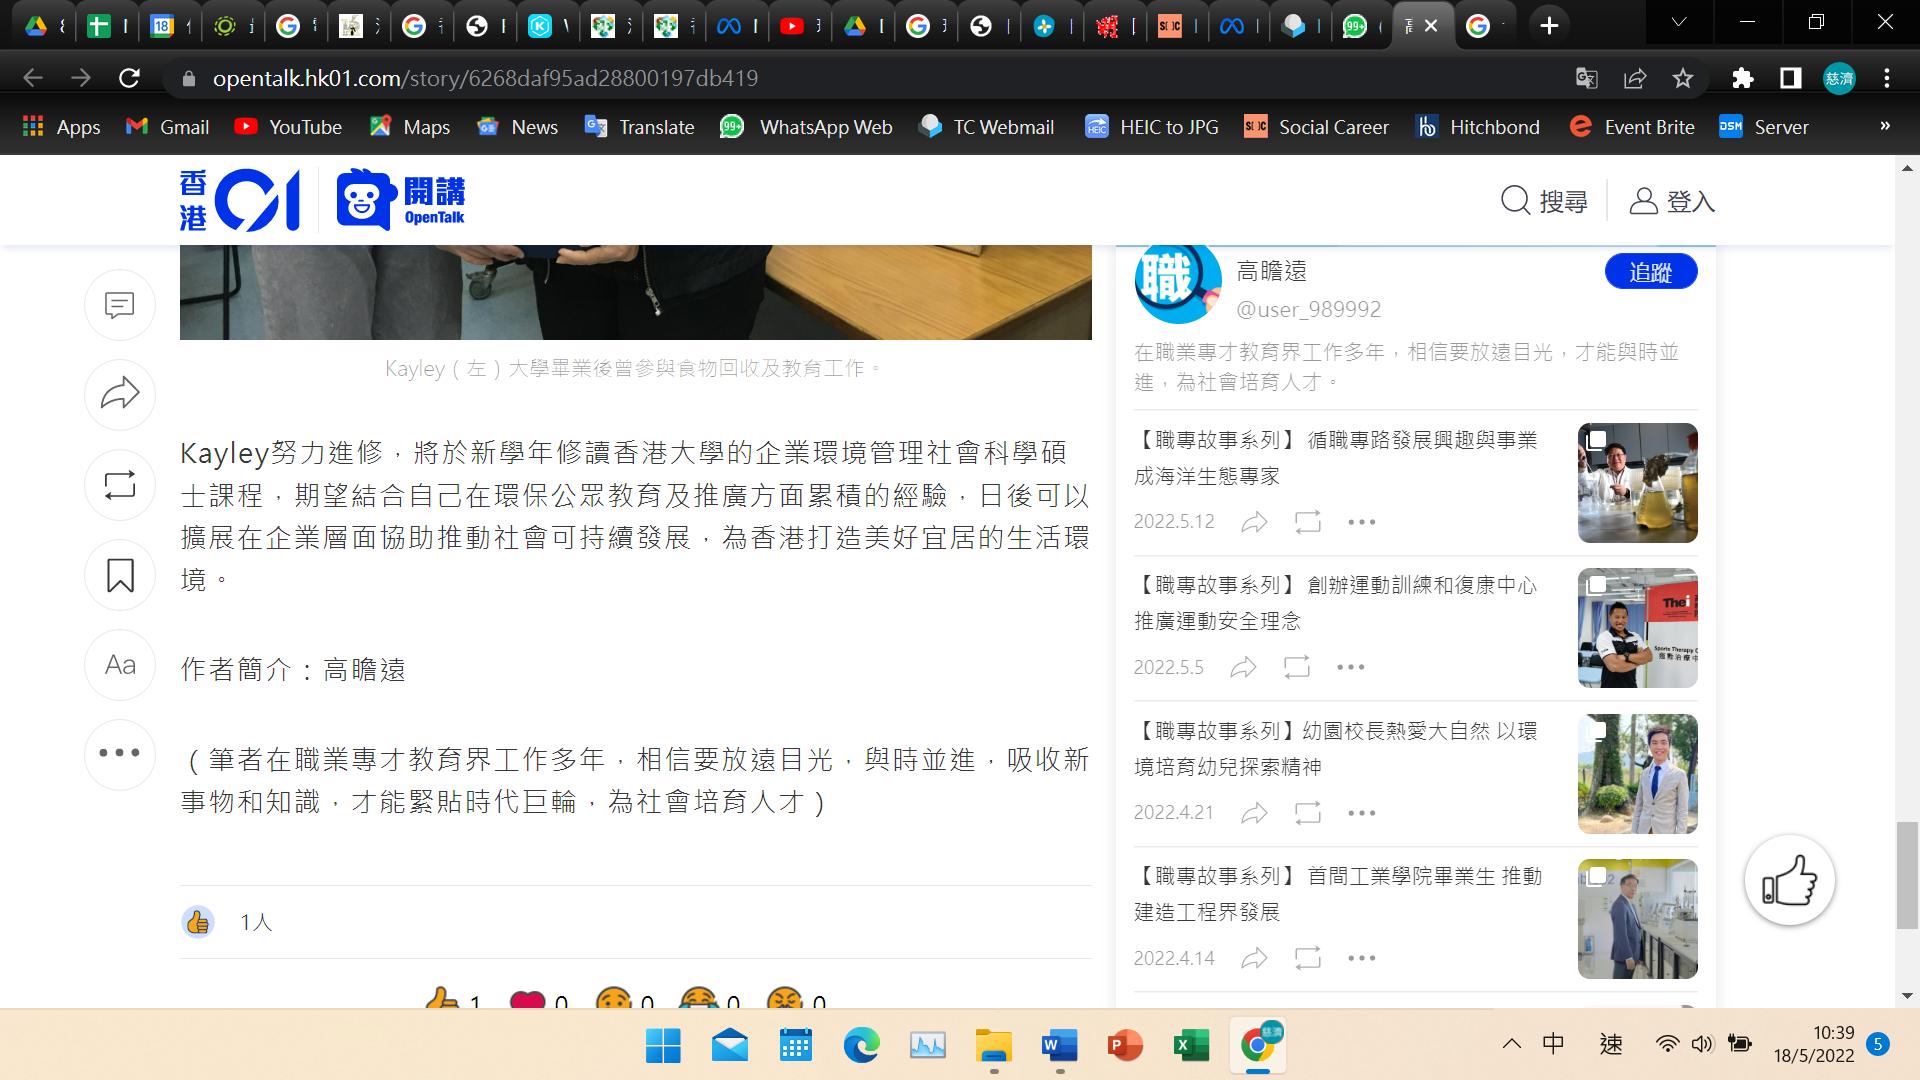Click the repost icon in left sidebar

coord(120,485)
